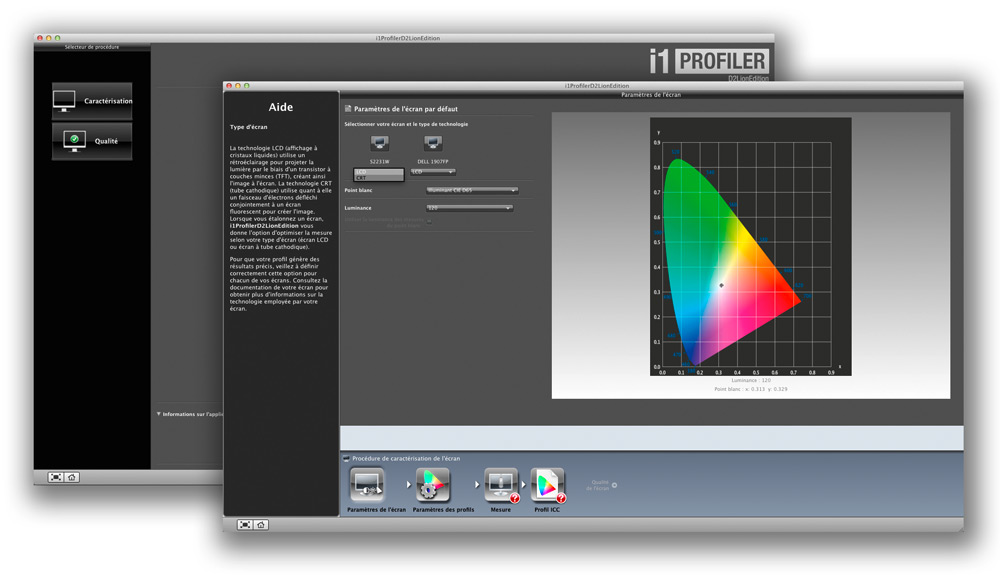
Task: Click the Qualité de l'écran plus icon
Action: click(614, 485)
